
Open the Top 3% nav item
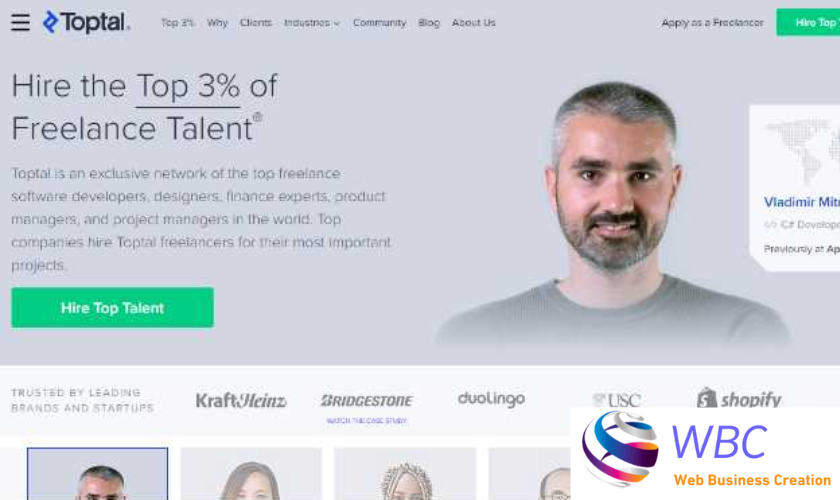(177, 23)
